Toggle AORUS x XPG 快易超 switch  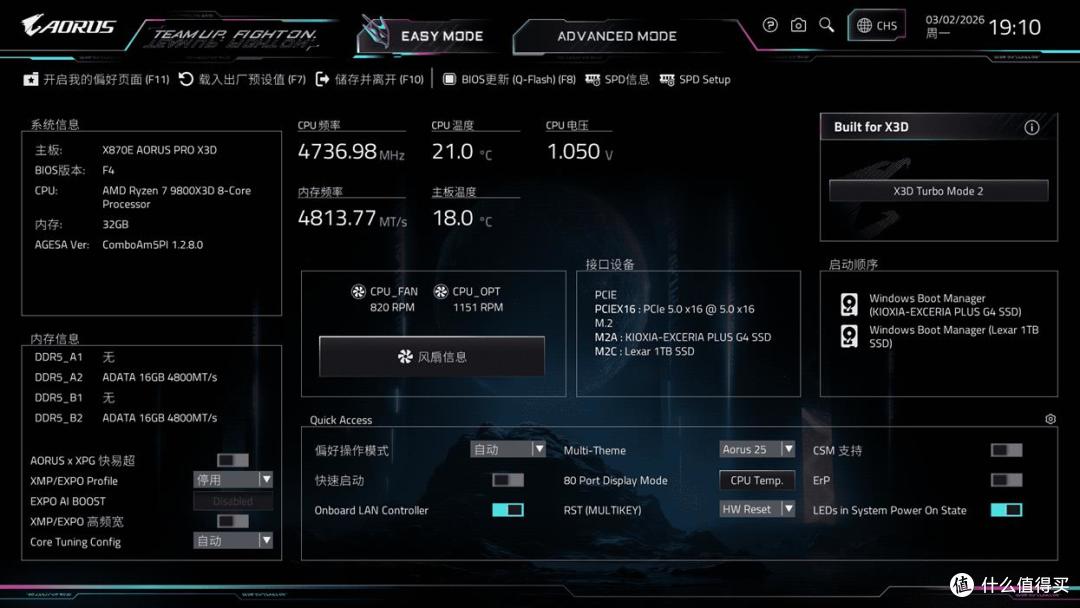pyautogui.click(x=233, y=460)
